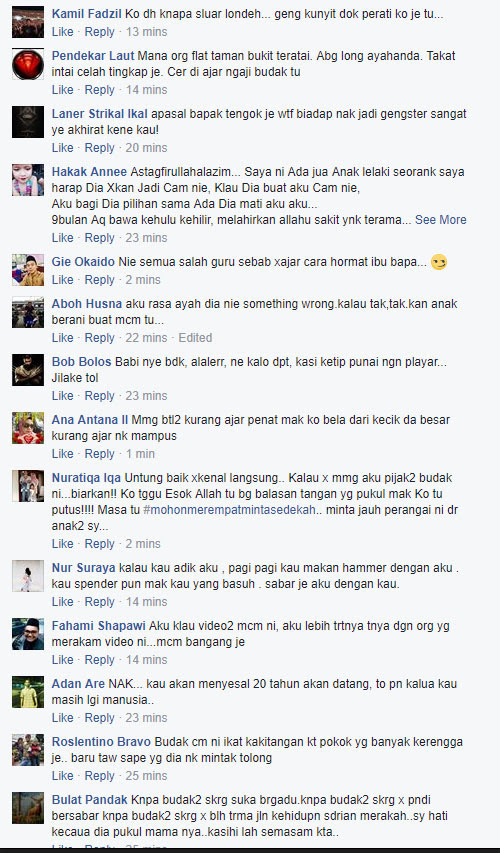Expand Hakak Annee's comment with See More

tap(441, 220)
